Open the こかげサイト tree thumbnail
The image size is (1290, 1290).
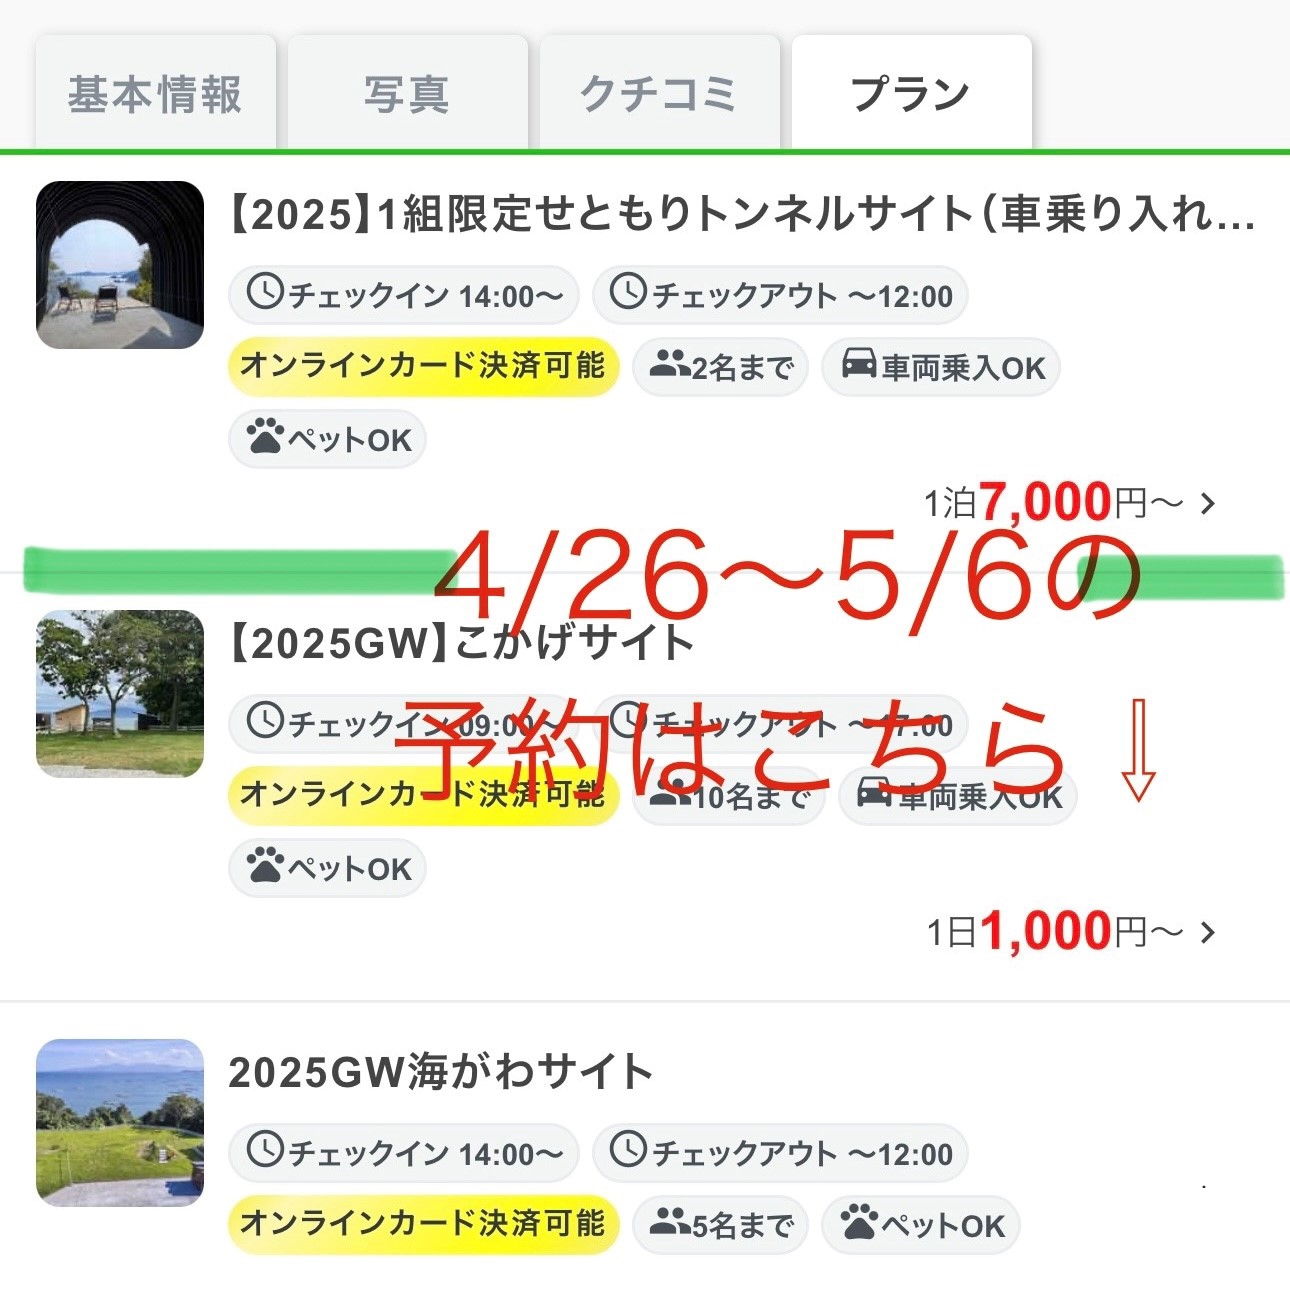tap(120, 694)
